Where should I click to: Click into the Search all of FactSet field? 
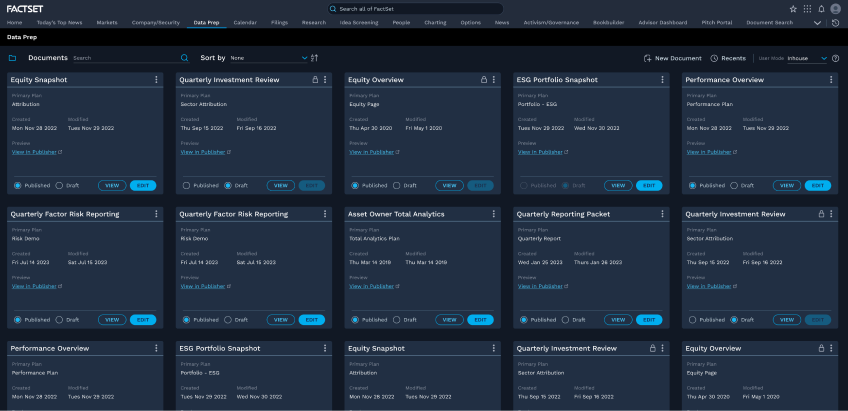pyautogui.click(x=415, y=9)
